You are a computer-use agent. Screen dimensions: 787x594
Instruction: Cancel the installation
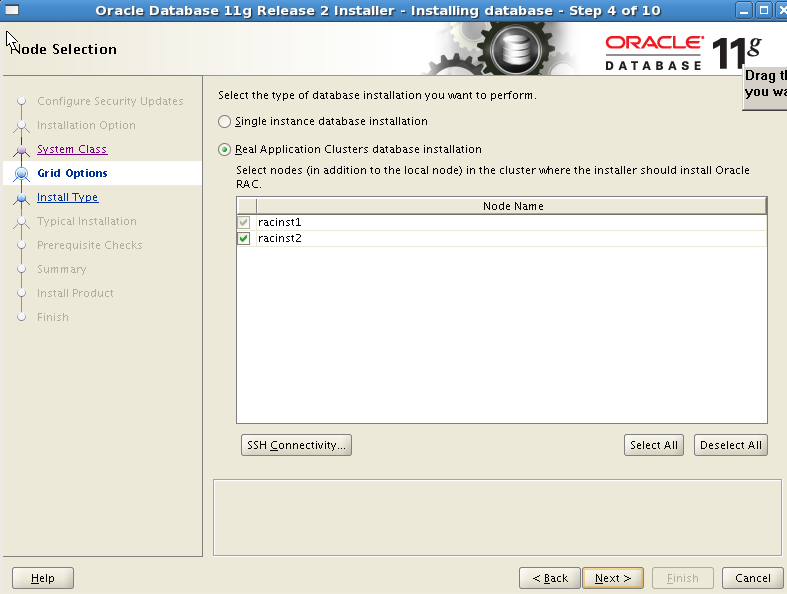point(752,578)
